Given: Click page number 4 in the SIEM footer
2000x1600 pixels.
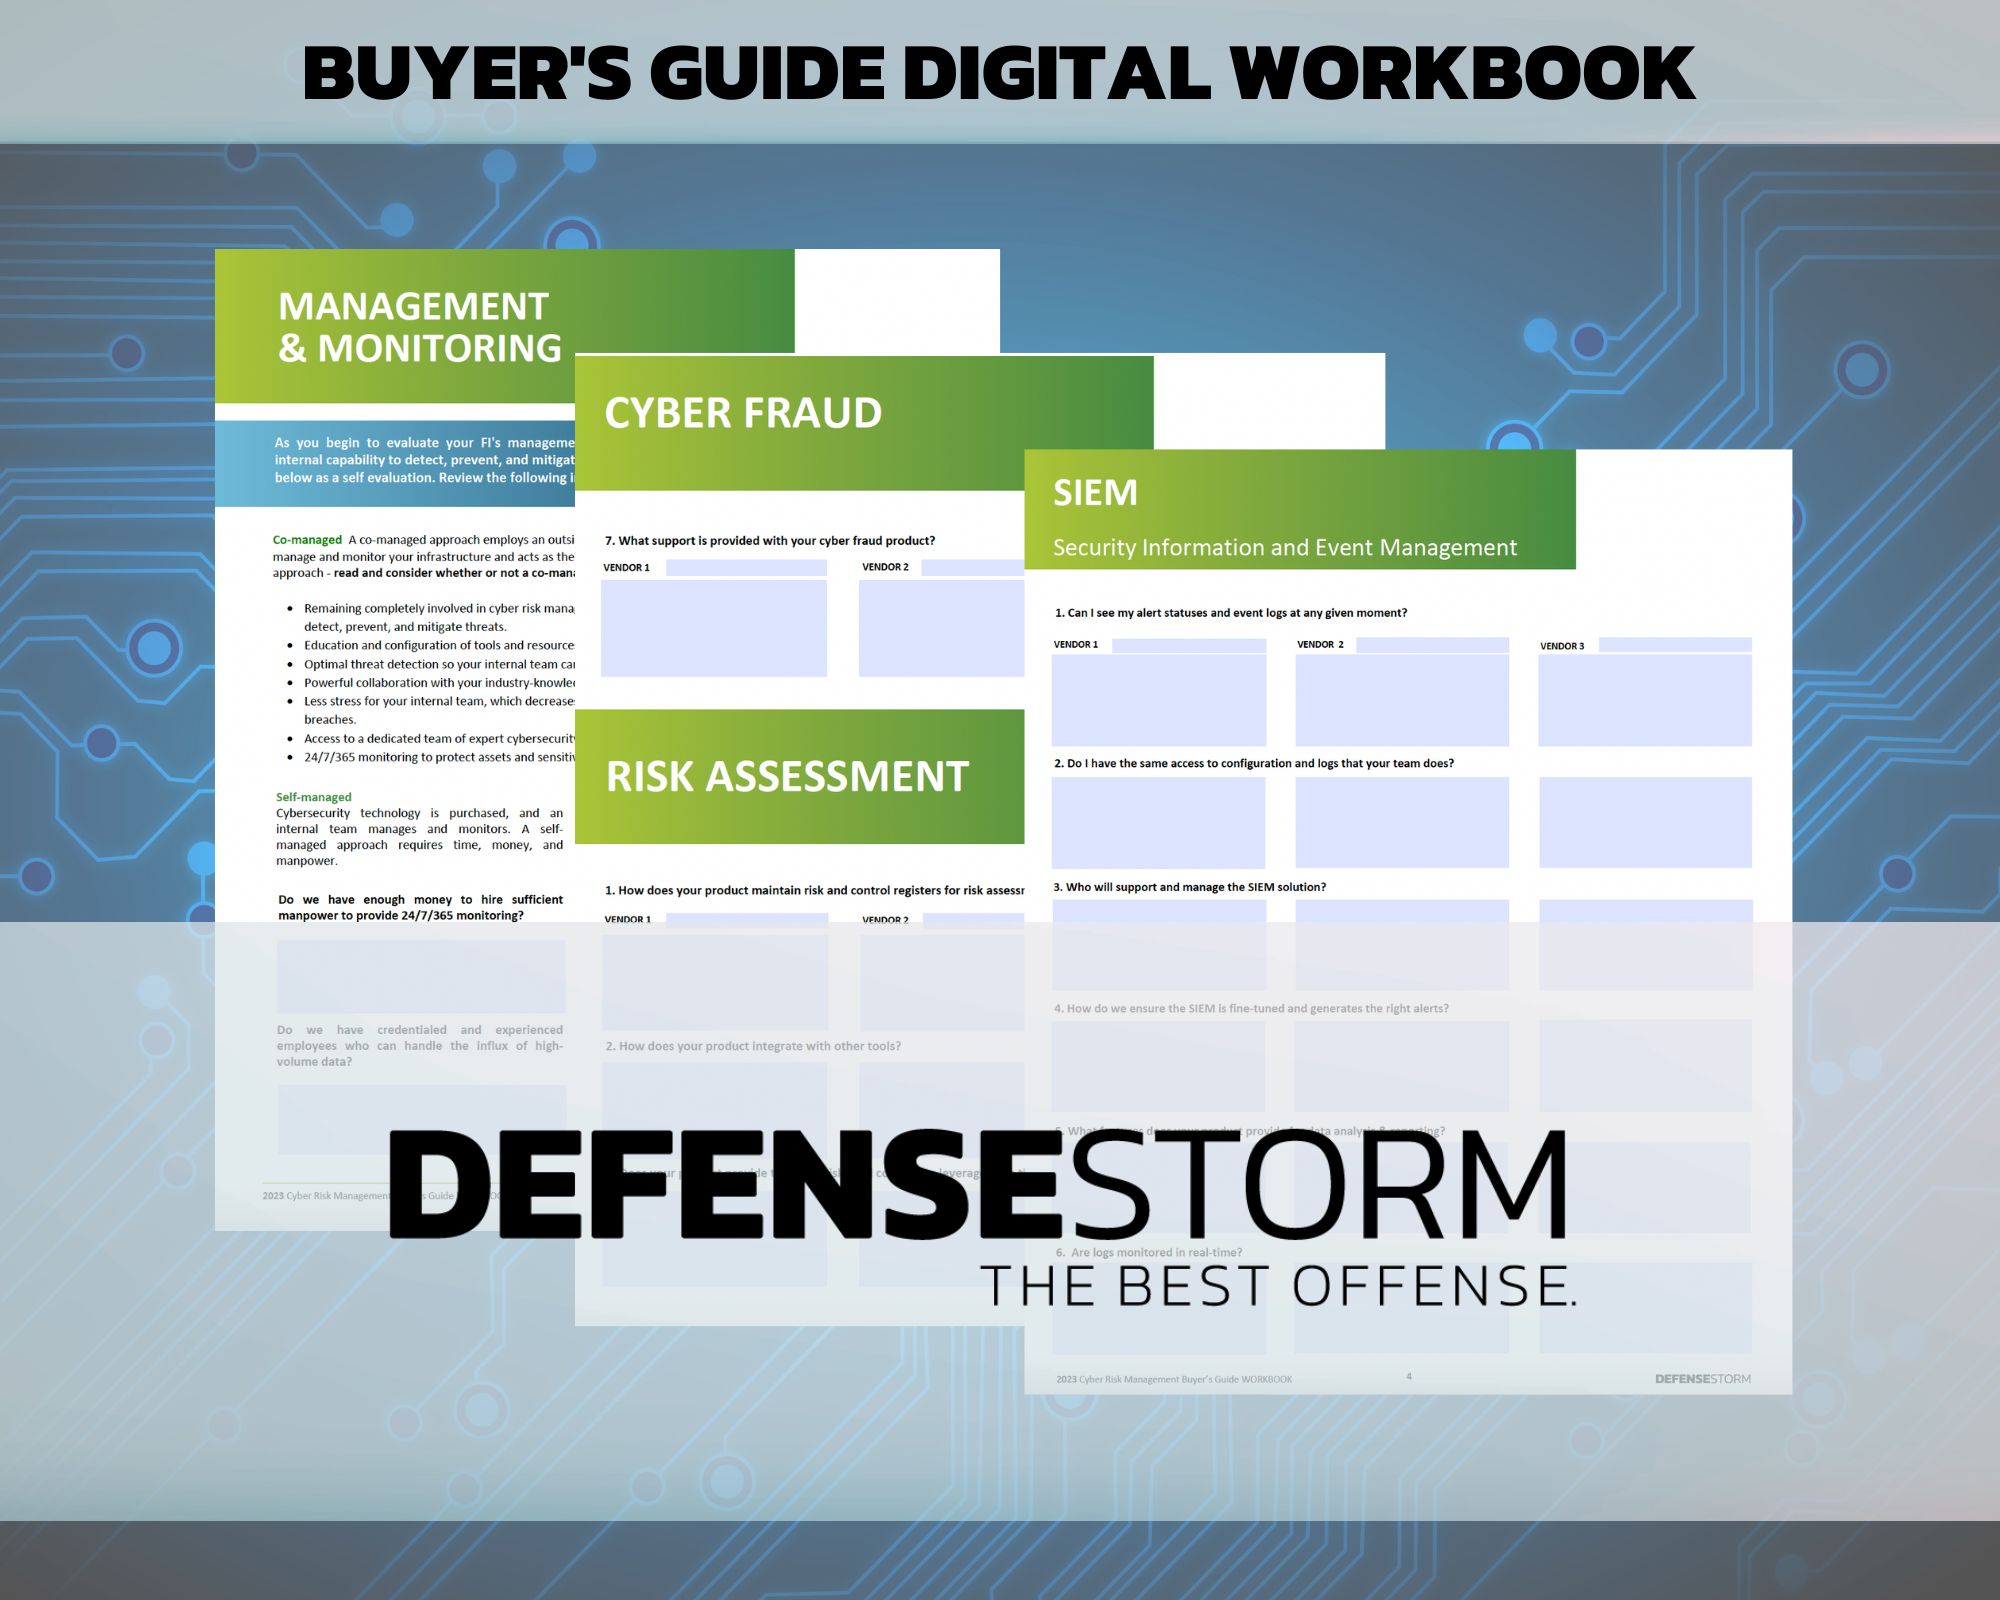Looking at the screenshot, I should click(x=1409, y=1376).
